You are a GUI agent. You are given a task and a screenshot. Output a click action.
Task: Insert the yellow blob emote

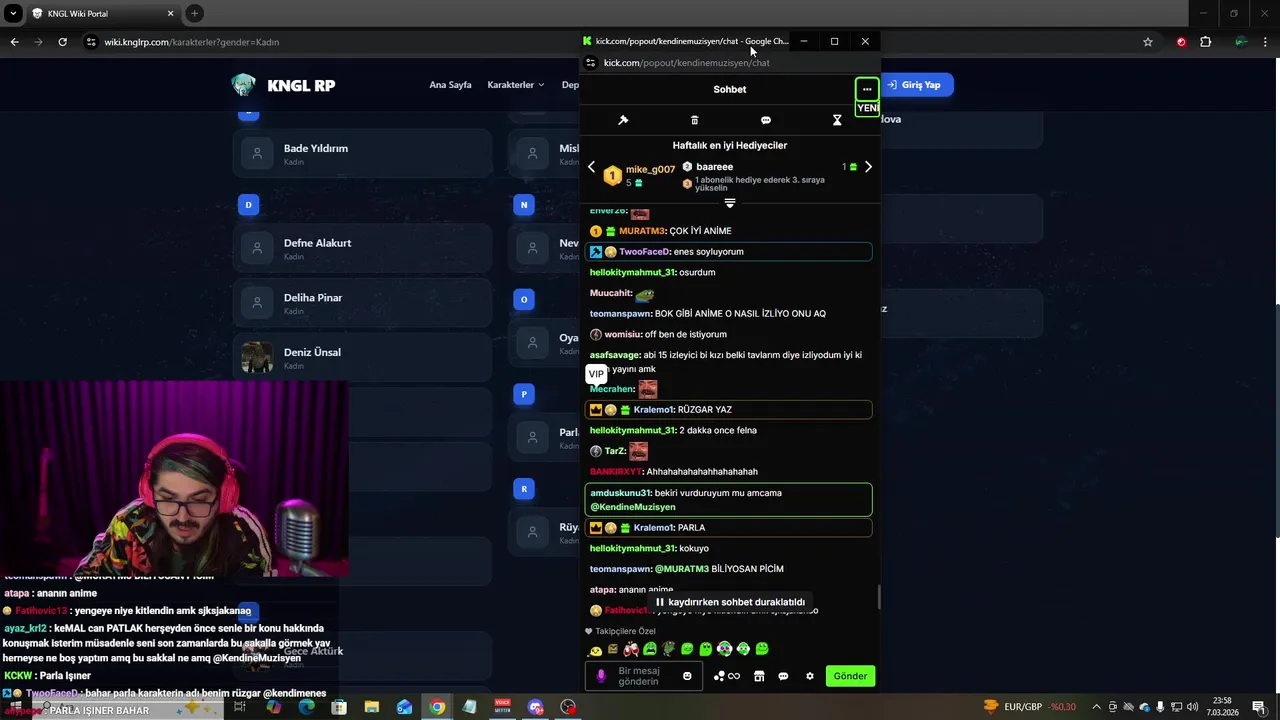[596, 650]
